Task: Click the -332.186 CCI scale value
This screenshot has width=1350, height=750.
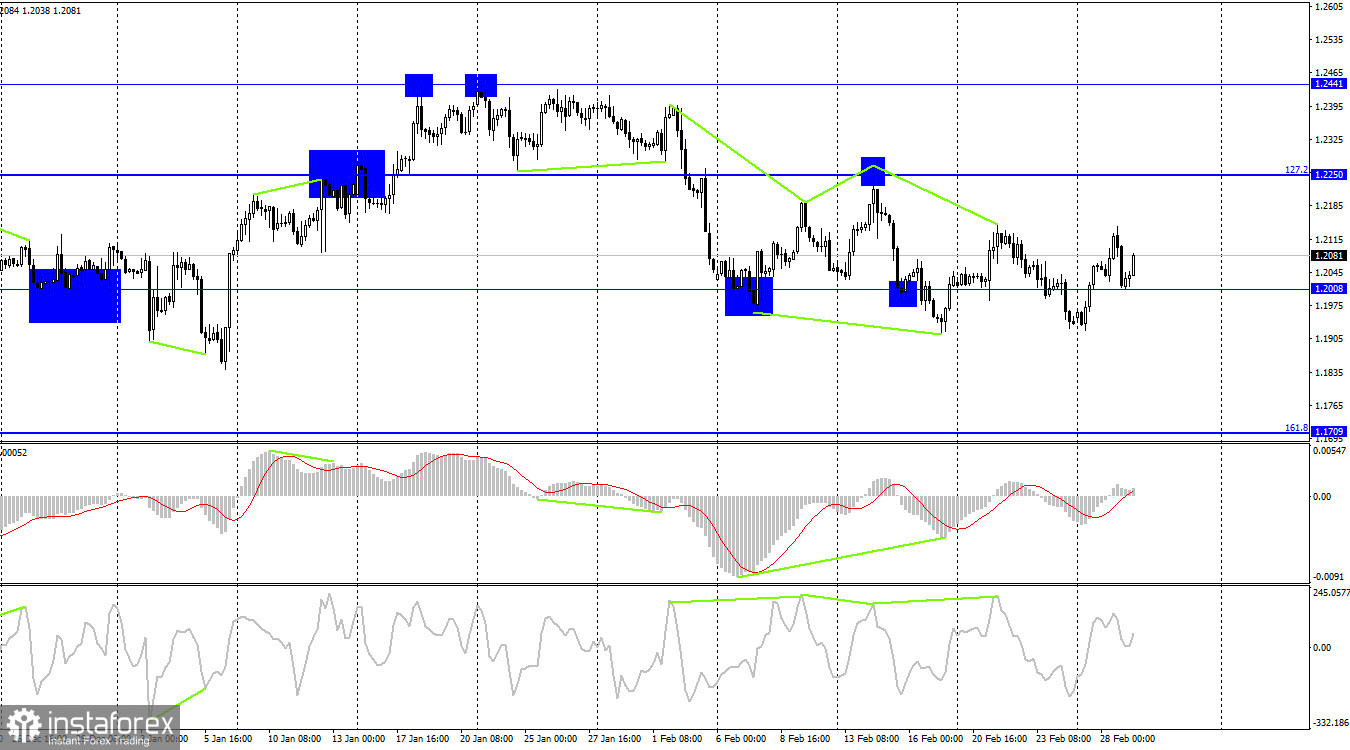Action: [1331, 721]
